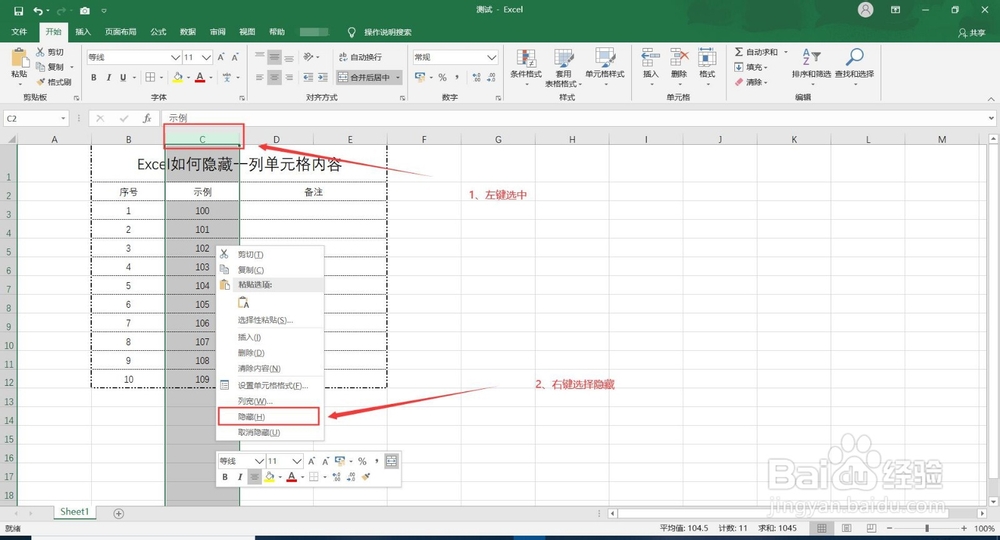
Task: Decrease decimal places in ribbon number group
Action: coord(491,77)
